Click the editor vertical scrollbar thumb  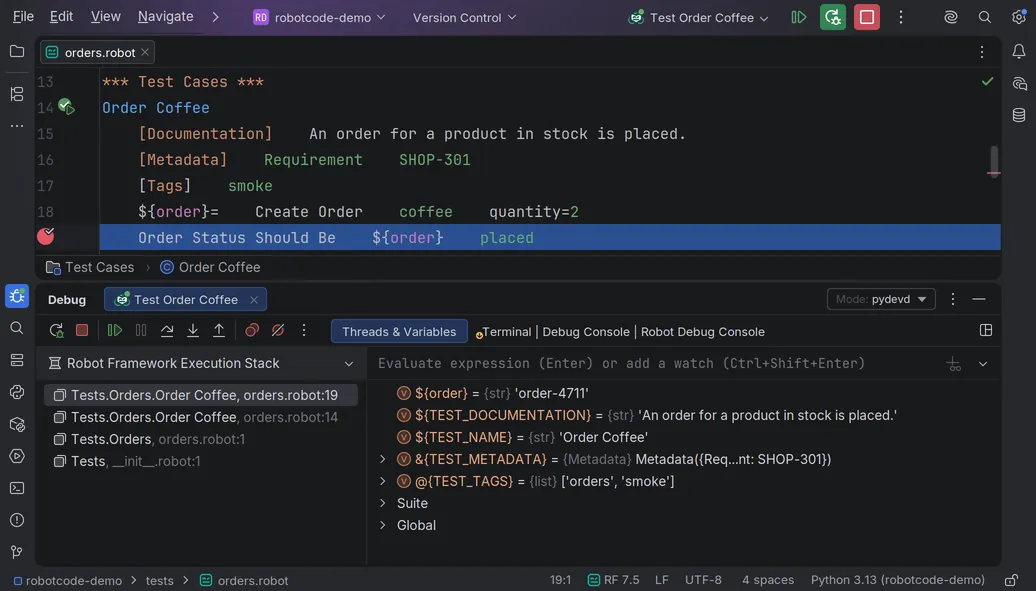click(x=994, y=160)
